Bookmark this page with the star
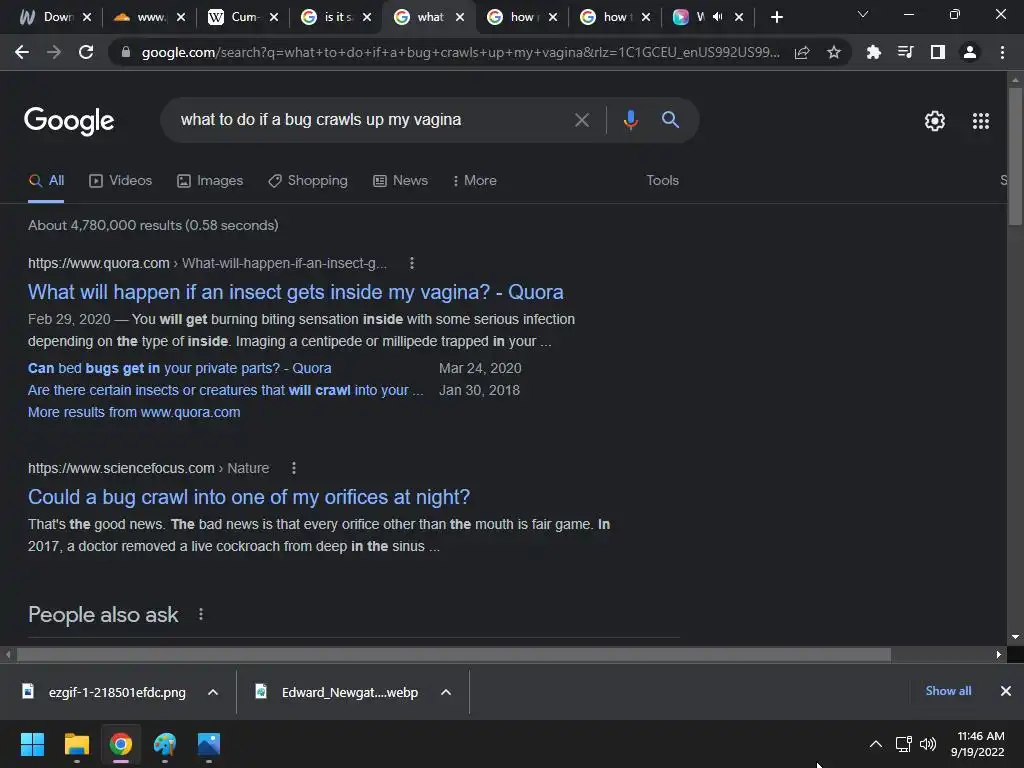 833,52
